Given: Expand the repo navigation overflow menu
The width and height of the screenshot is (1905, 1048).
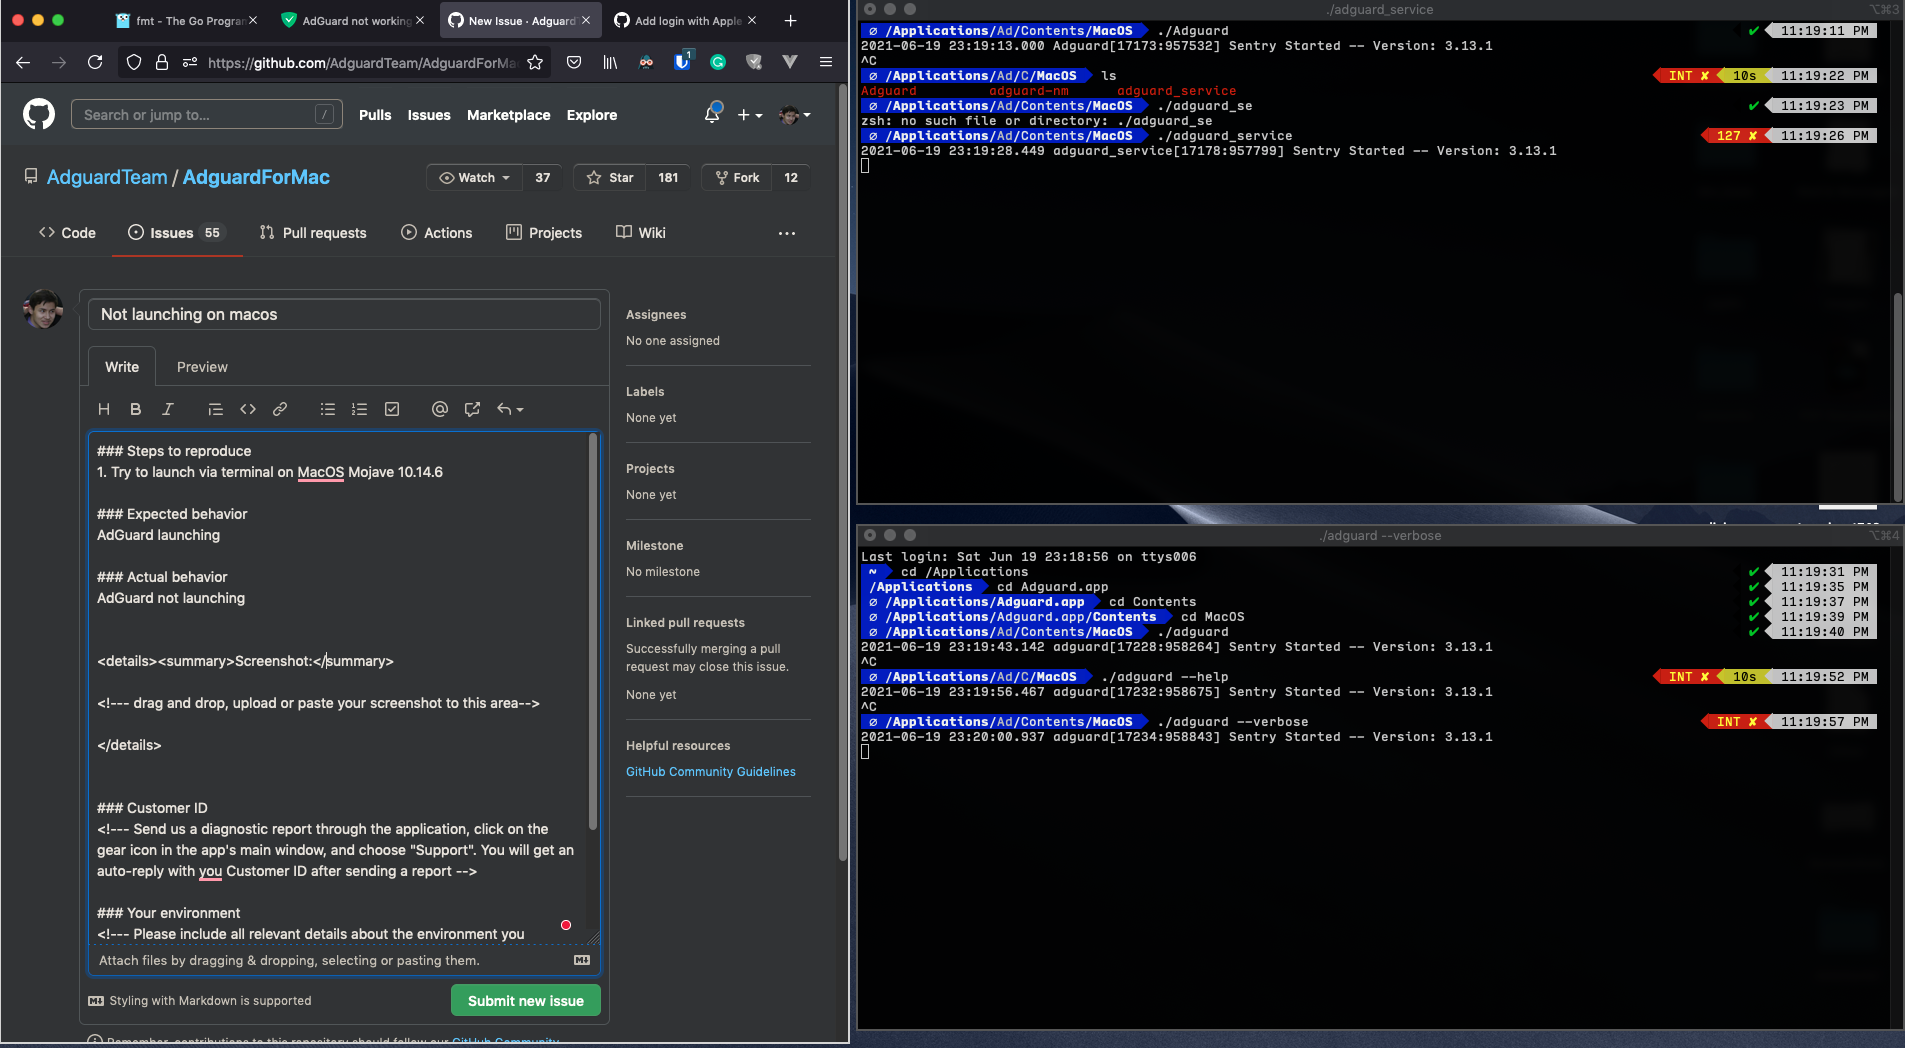Looking at the screenshot, I should pos(786,233).
